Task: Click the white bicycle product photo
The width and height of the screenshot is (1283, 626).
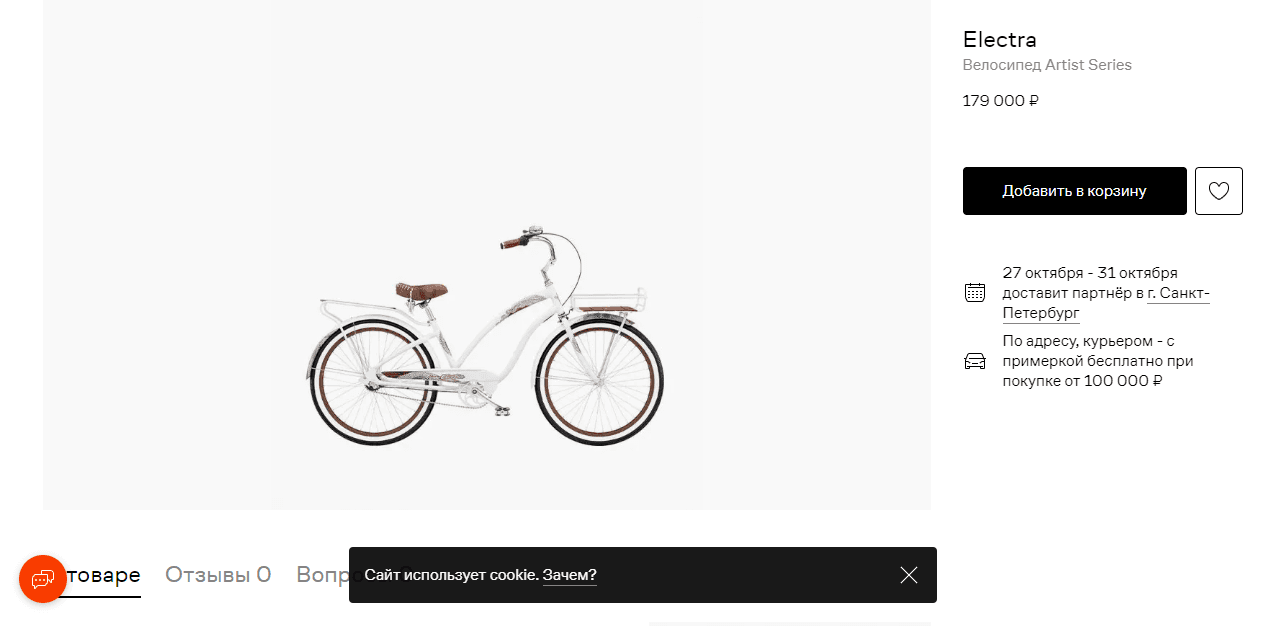Action: point(486,336)
